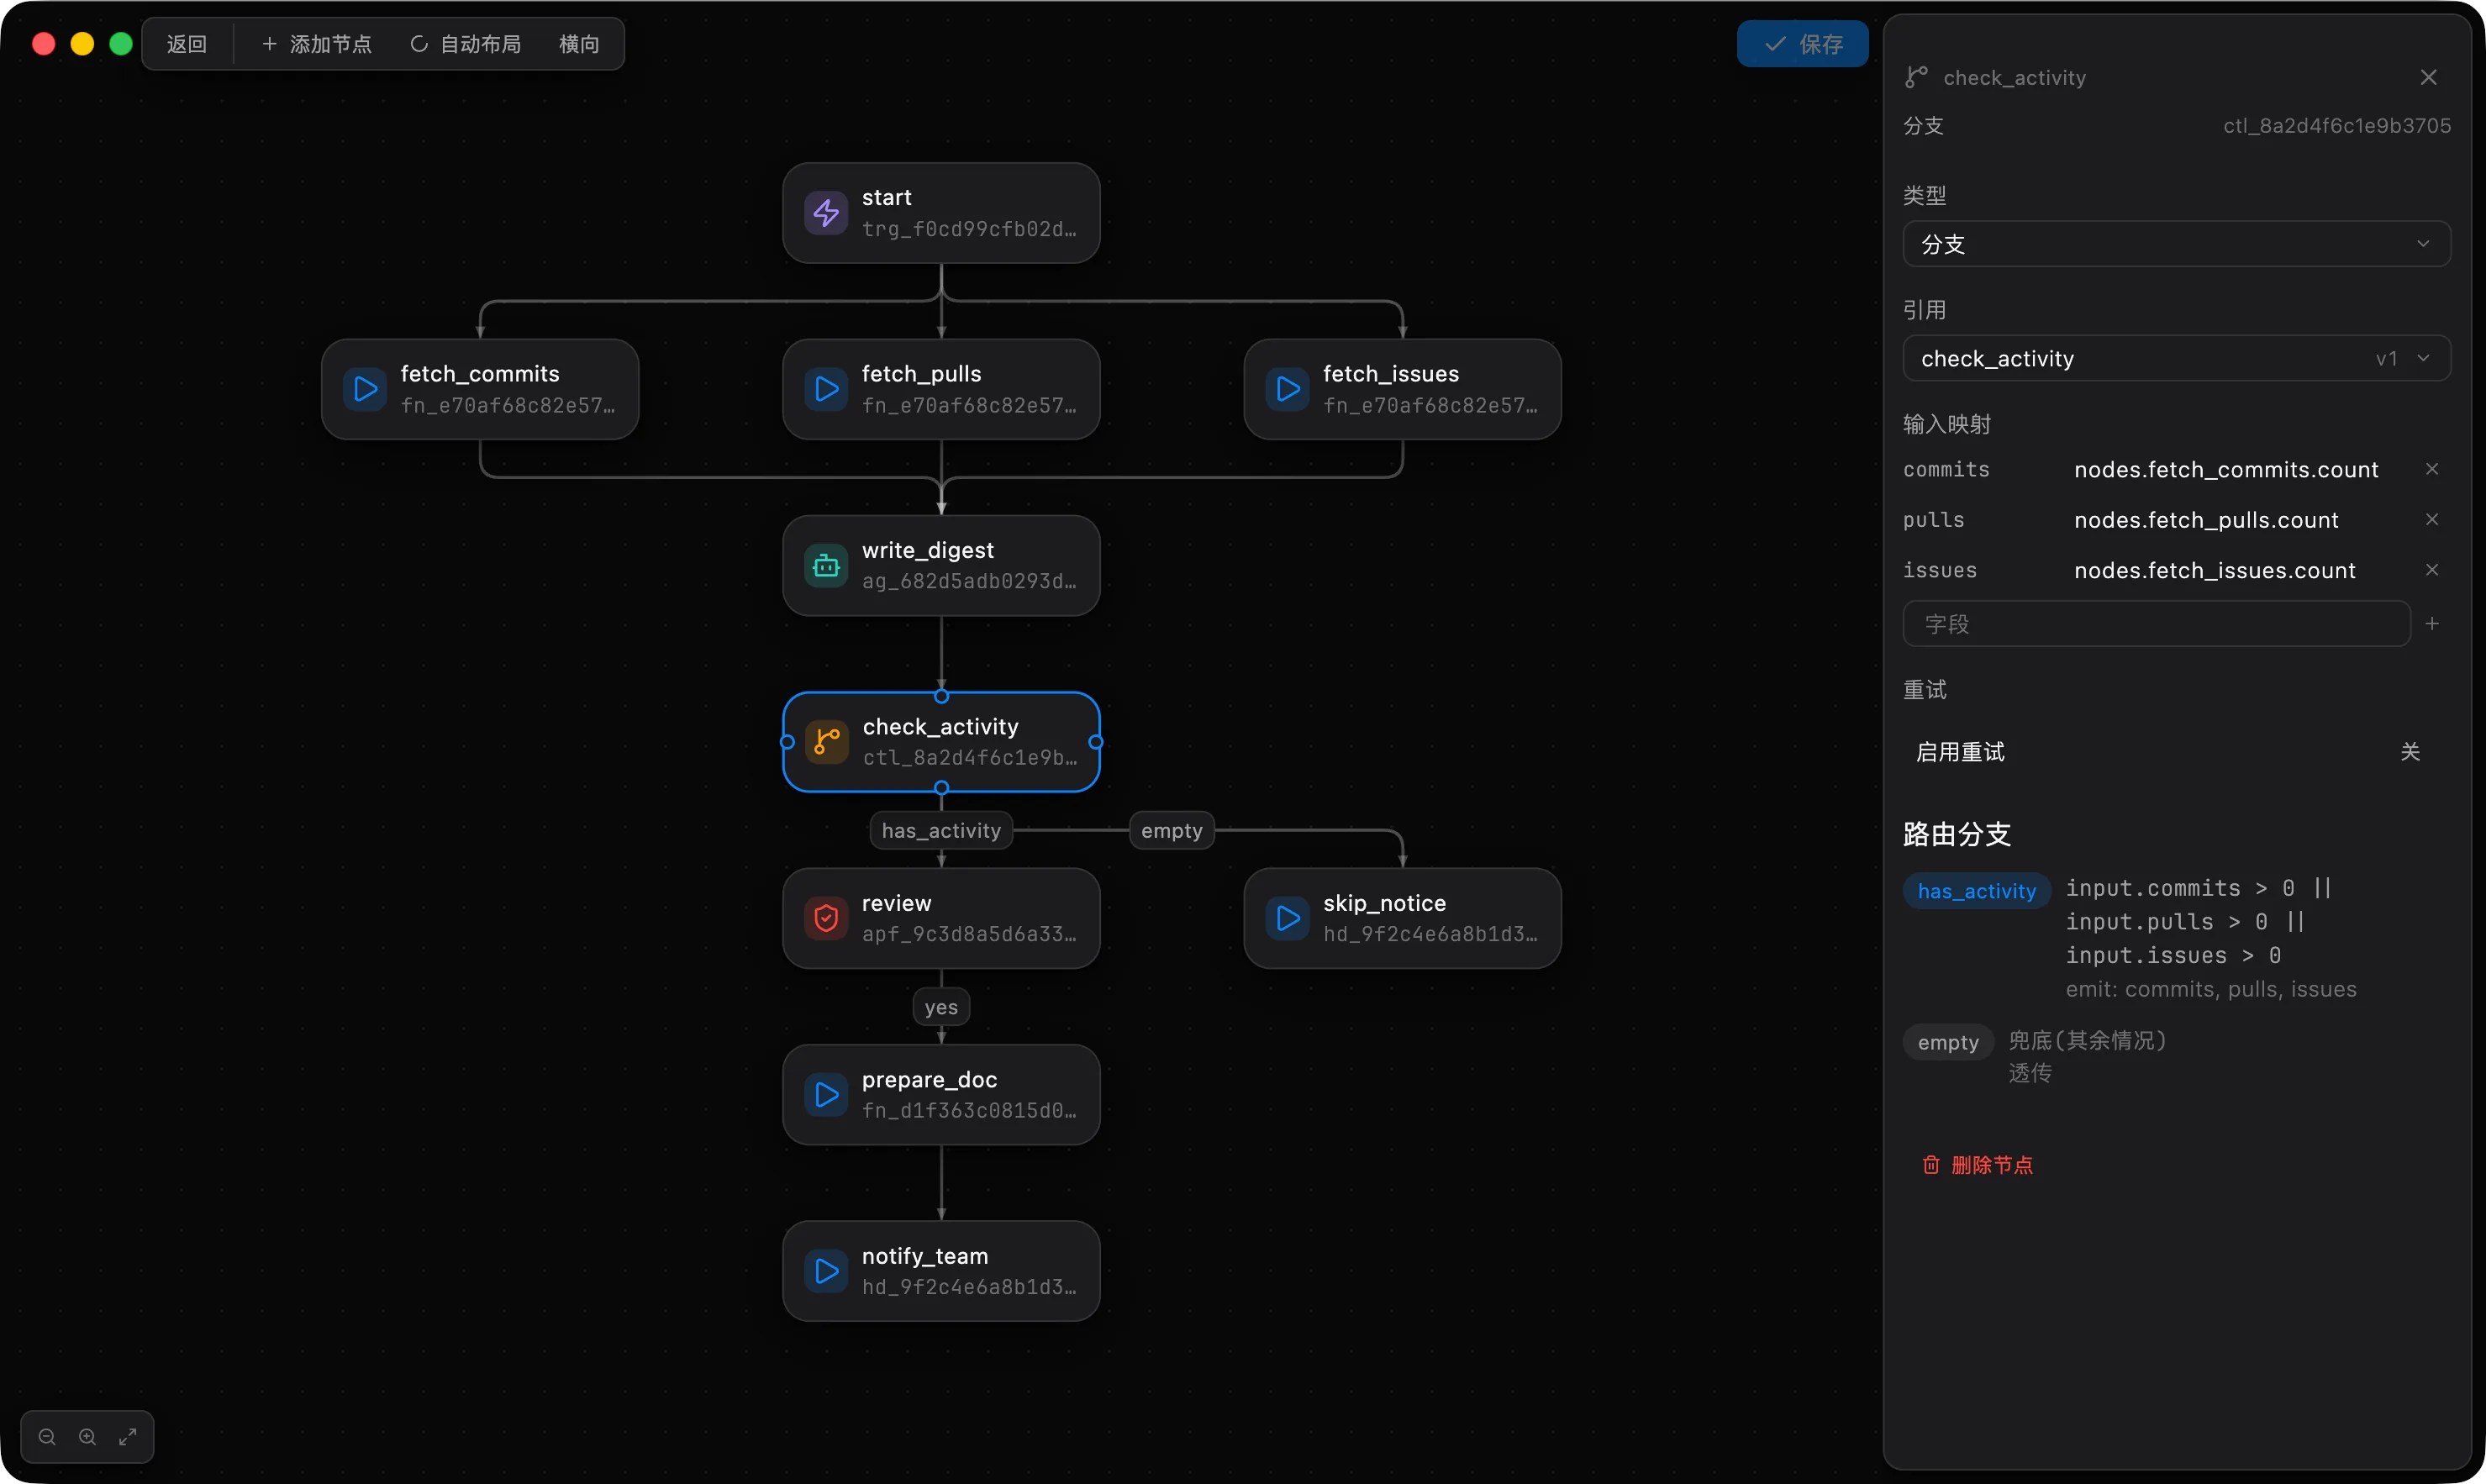The width and height of the screenshot is (2486, 1484).
Task: Add a new input mapping field with plus
Action: 2432,624
